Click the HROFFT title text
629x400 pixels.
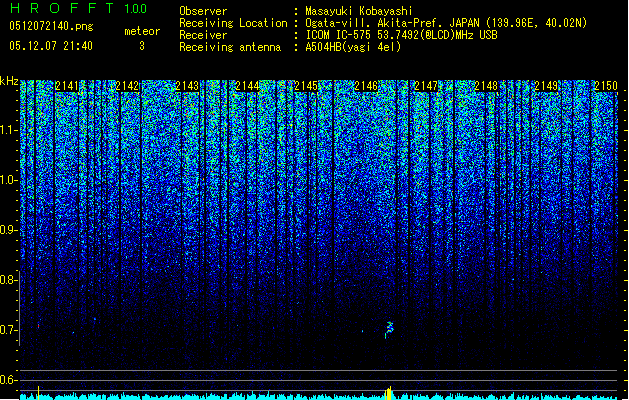[63, 8]
